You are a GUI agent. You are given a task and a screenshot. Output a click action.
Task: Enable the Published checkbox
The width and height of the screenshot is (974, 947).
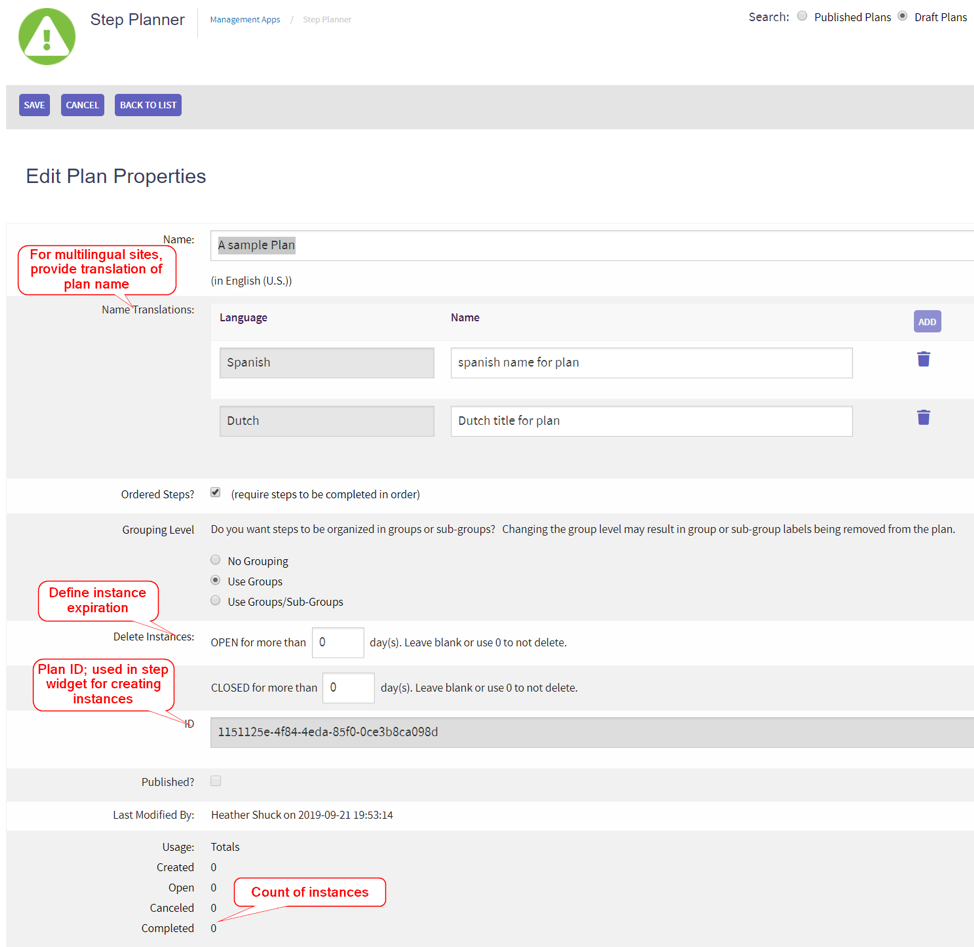point(216,781)
